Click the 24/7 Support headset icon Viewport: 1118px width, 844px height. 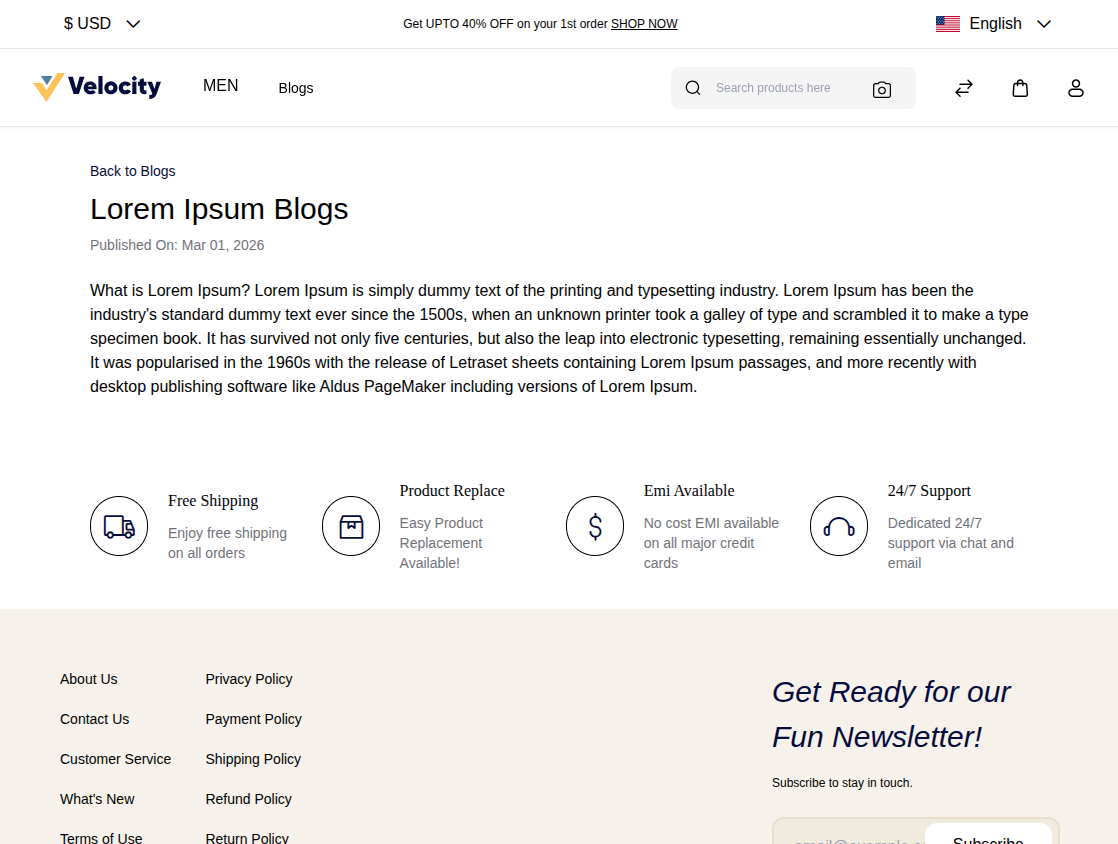pos(839,525)
